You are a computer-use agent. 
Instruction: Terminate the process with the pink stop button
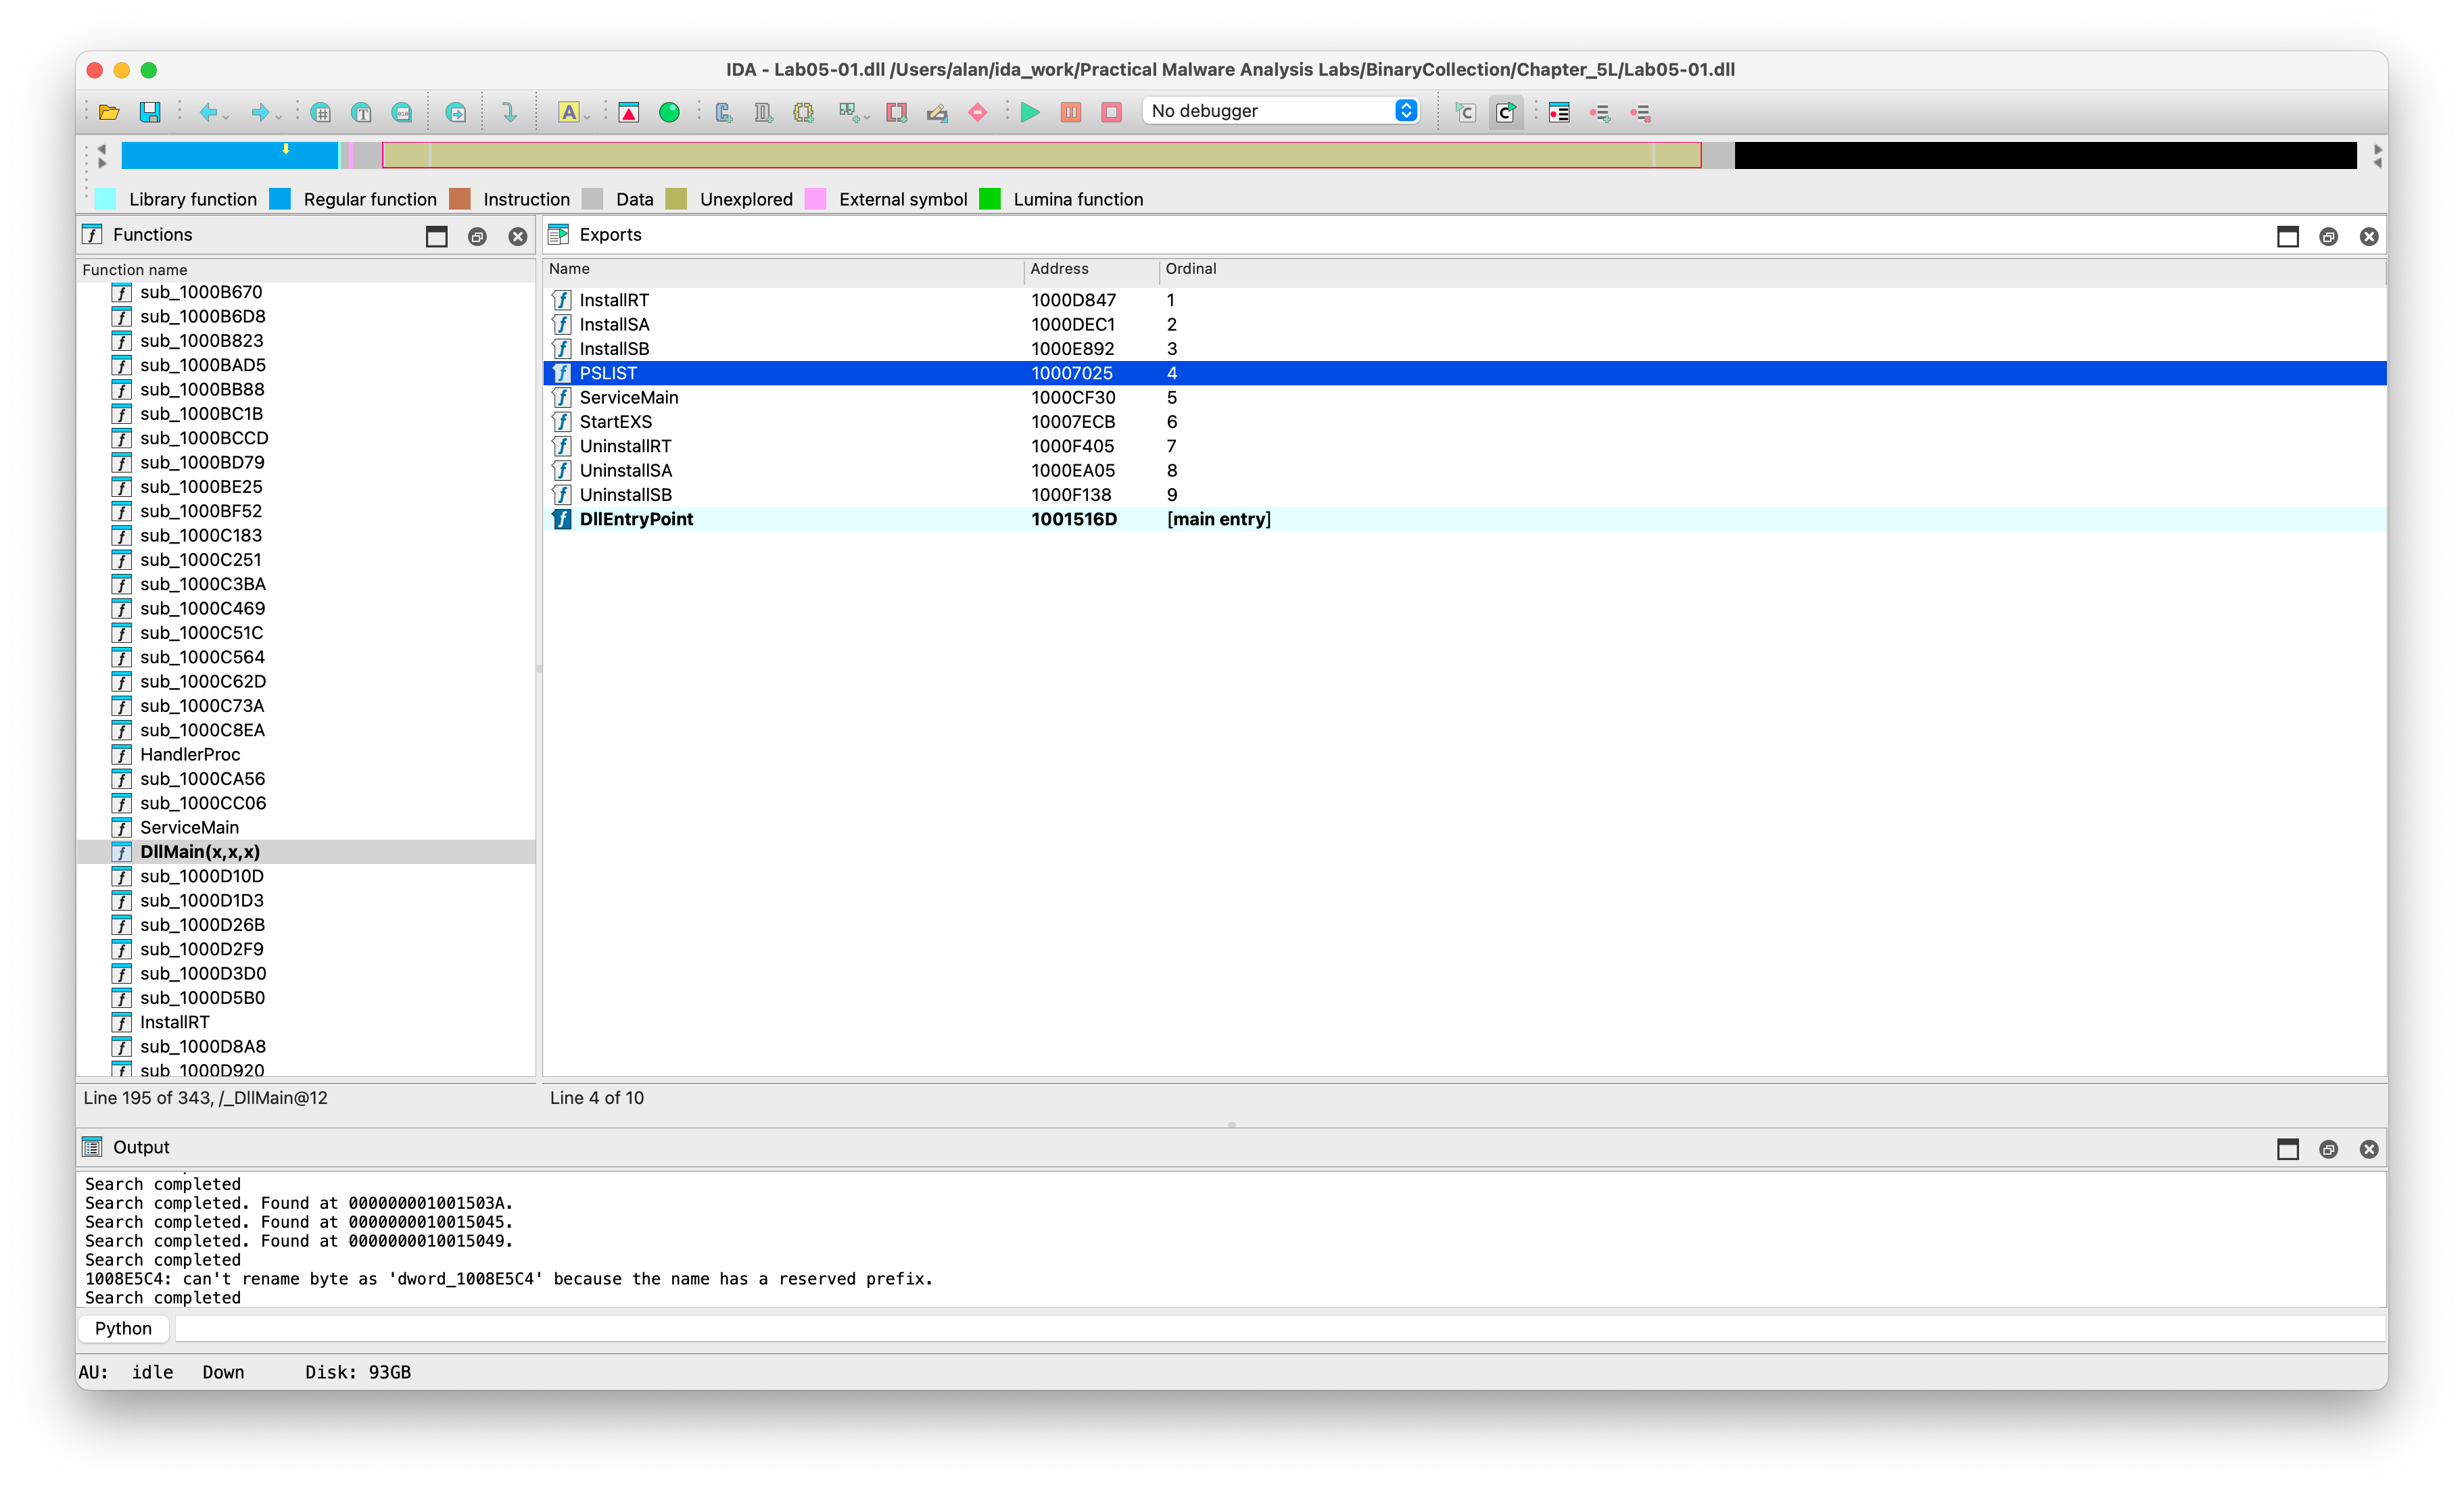(1111, 112)
